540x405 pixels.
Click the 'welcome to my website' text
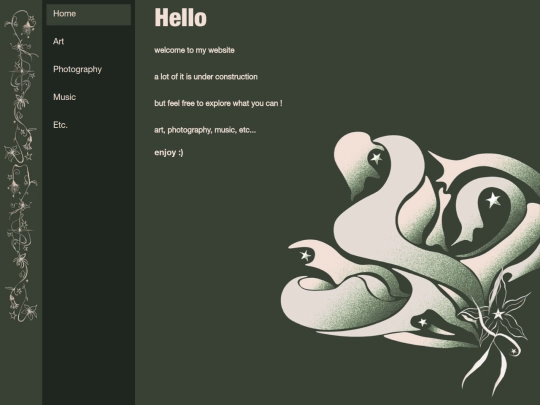click(194, 50)
